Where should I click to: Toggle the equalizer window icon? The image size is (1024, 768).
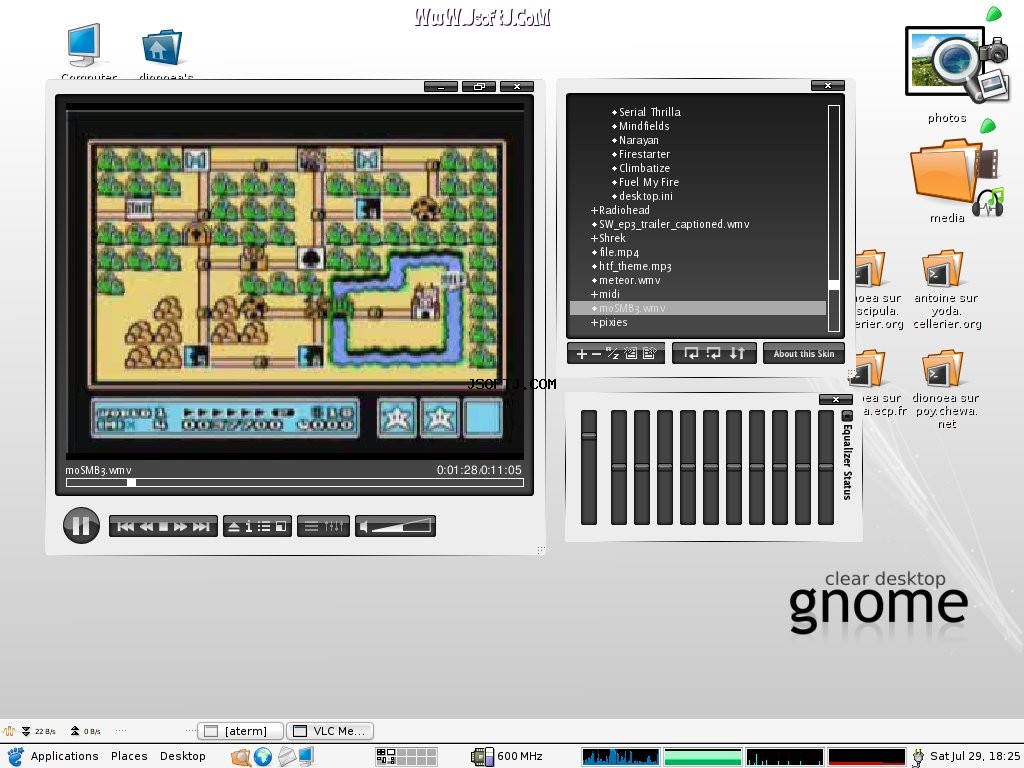pyautogui.click(x=334, y=526)
